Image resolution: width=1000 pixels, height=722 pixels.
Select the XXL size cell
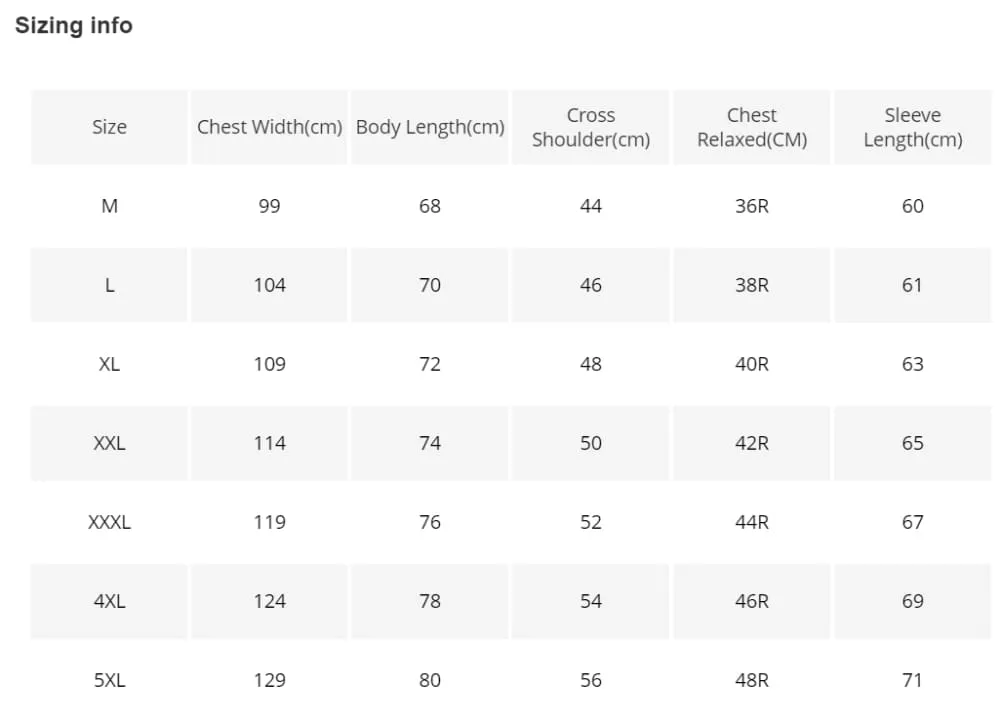point(109,443)
